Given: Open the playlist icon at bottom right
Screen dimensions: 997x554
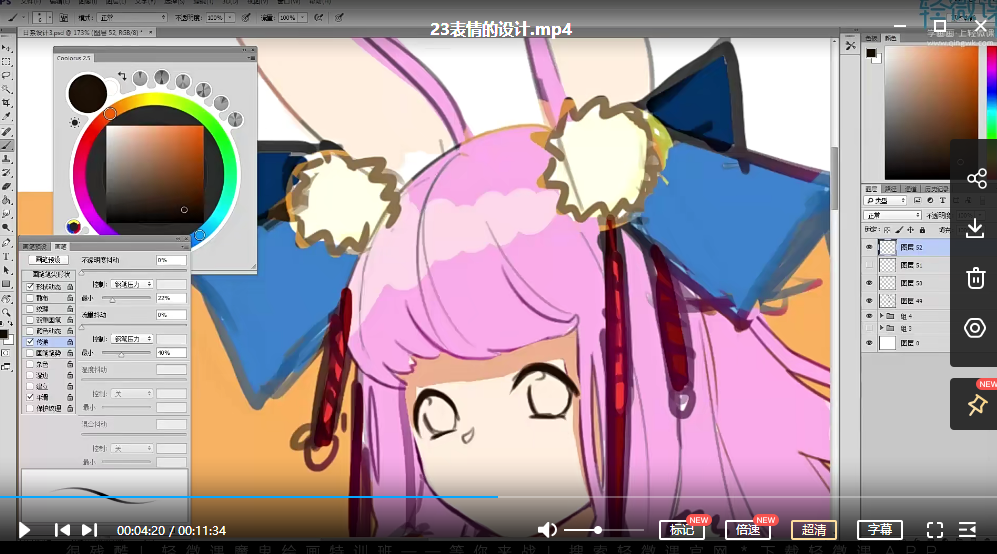Looking at the screenshot, I should 967,530.
